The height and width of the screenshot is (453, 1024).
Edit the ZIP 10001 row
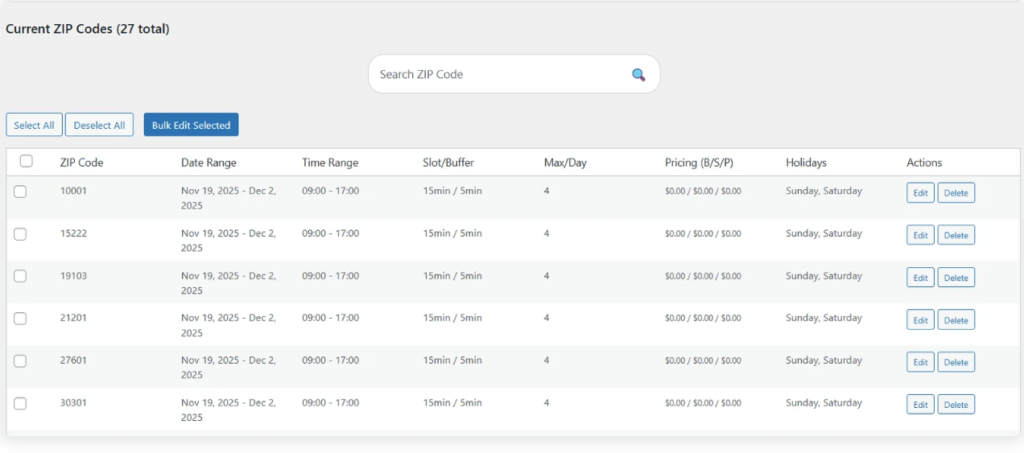920,193
